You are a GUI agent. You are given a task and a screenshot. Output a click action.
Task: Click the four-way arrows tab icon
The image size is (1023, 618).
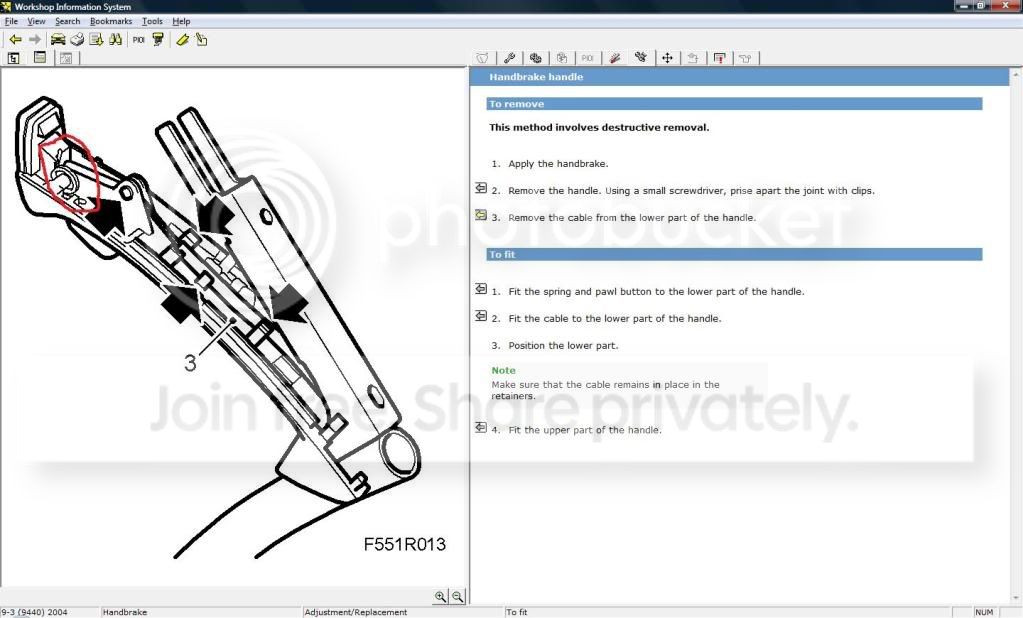(666, 58)
